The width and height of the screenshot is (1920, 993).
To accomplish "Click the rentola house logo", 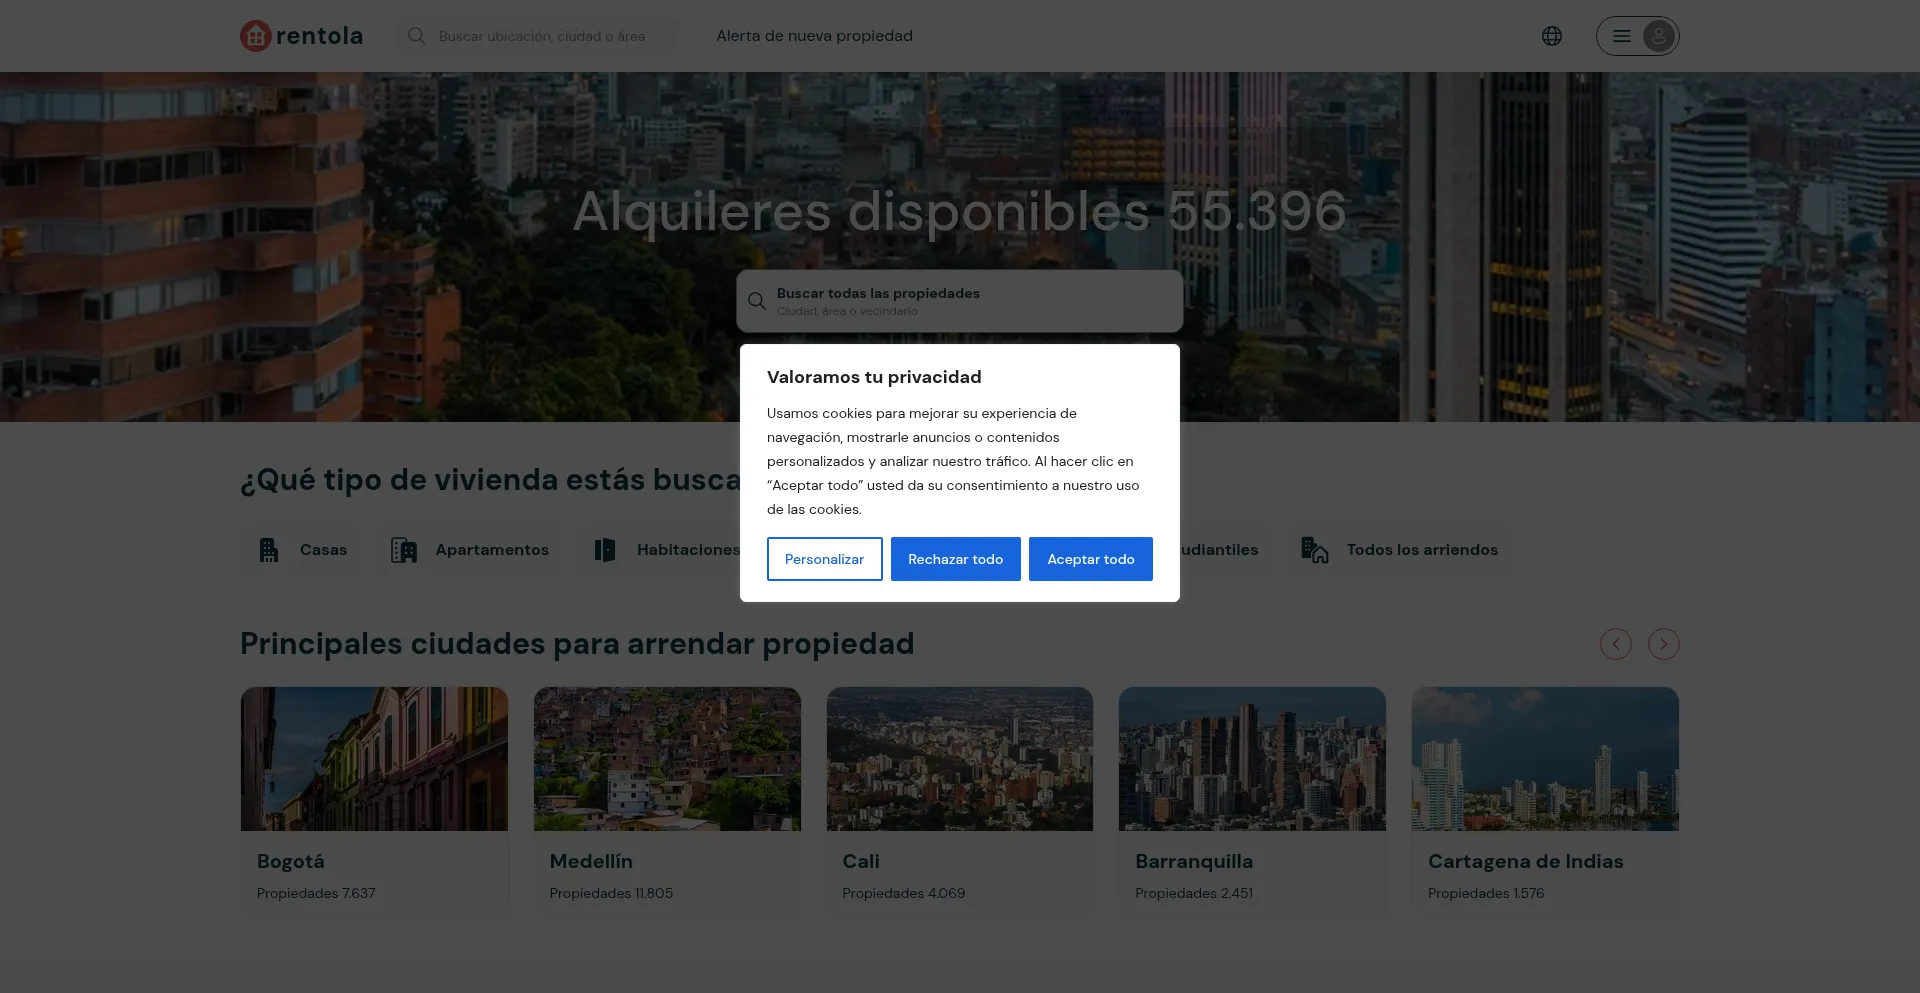I will tap(256, 36).
